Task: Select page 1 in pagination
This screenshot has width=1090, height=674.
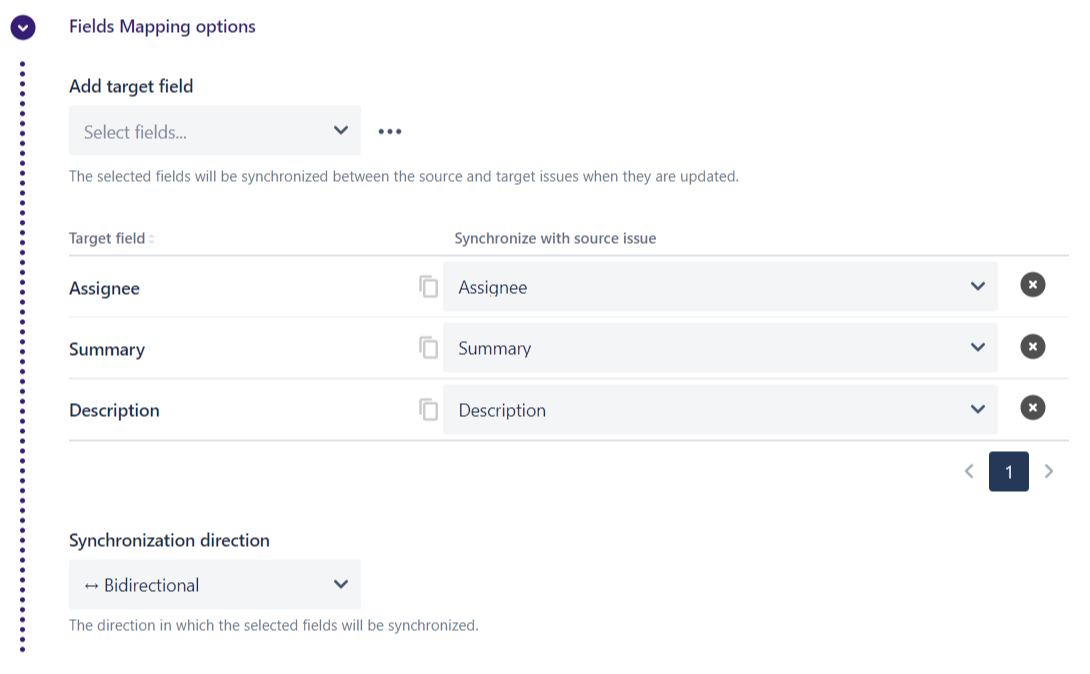Action: click(x=1008, y=471)
